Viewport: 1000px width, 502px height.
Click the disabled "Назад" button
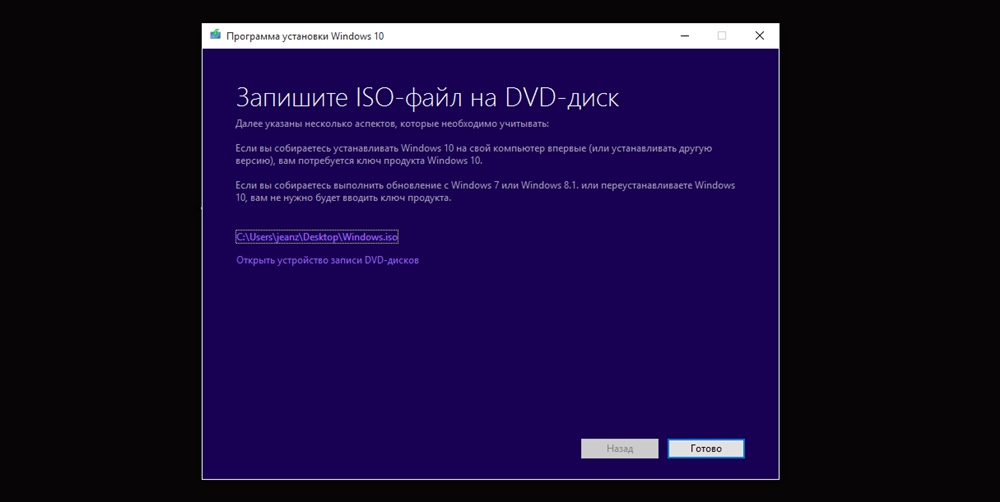(619, 448)
